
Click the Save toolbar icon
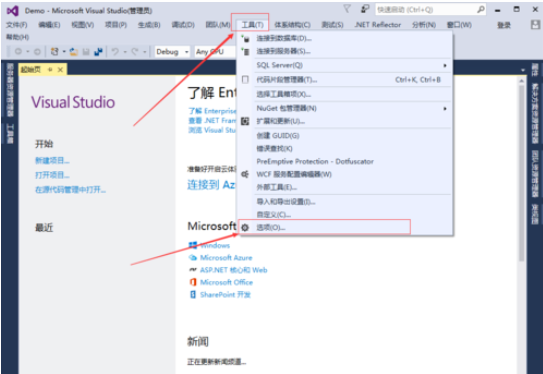click(x=86, y=52)
